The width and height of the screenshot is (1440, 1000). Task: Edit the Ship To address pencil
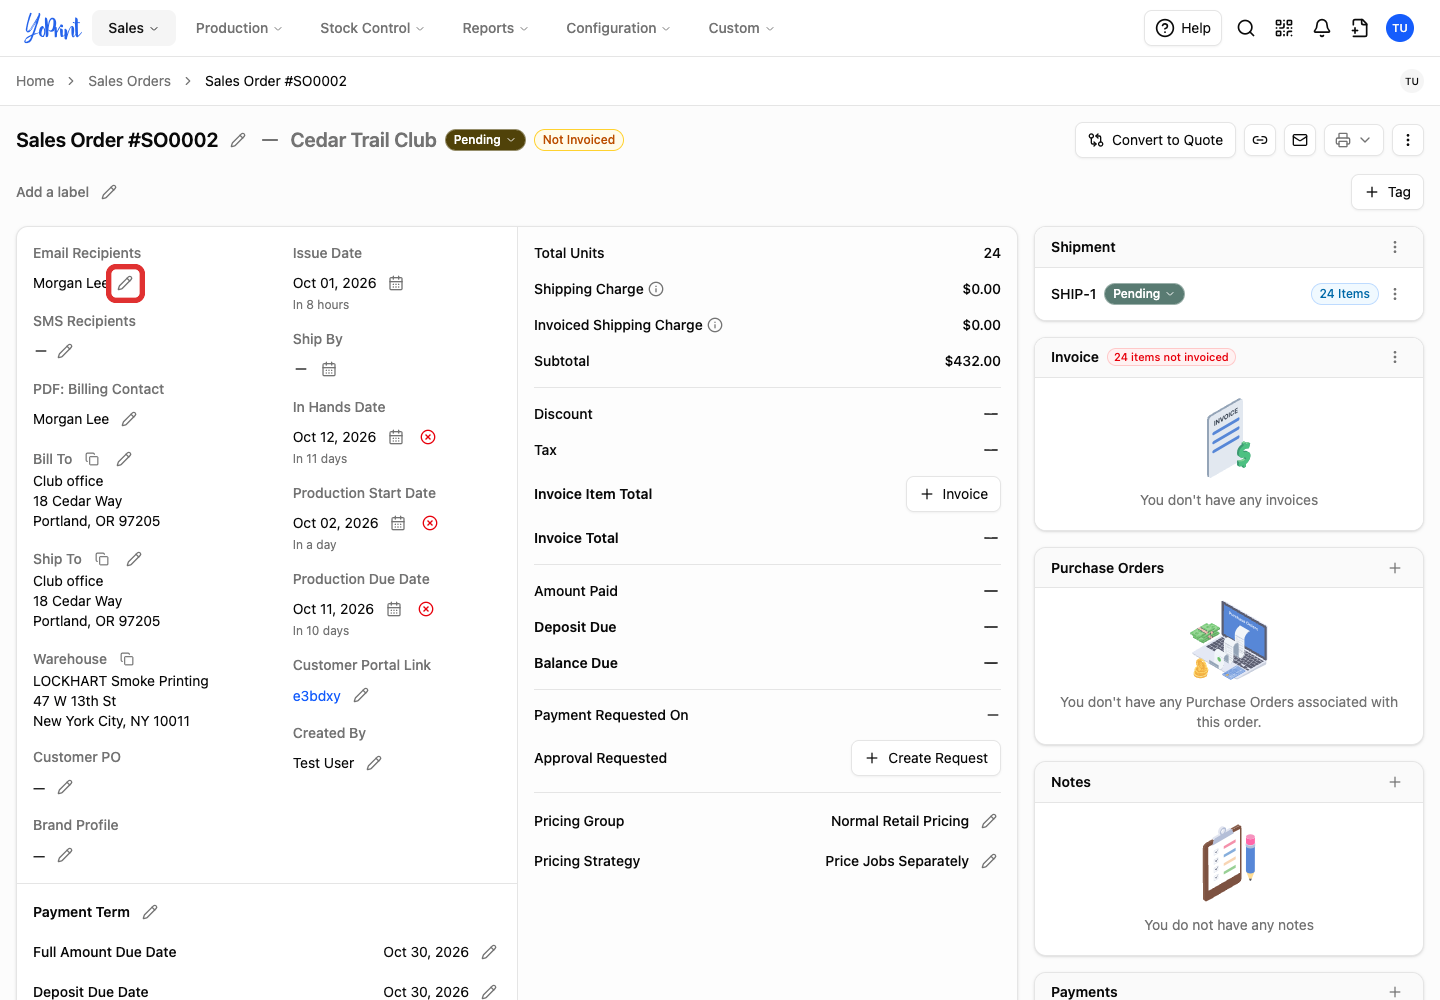coord(134,559)
